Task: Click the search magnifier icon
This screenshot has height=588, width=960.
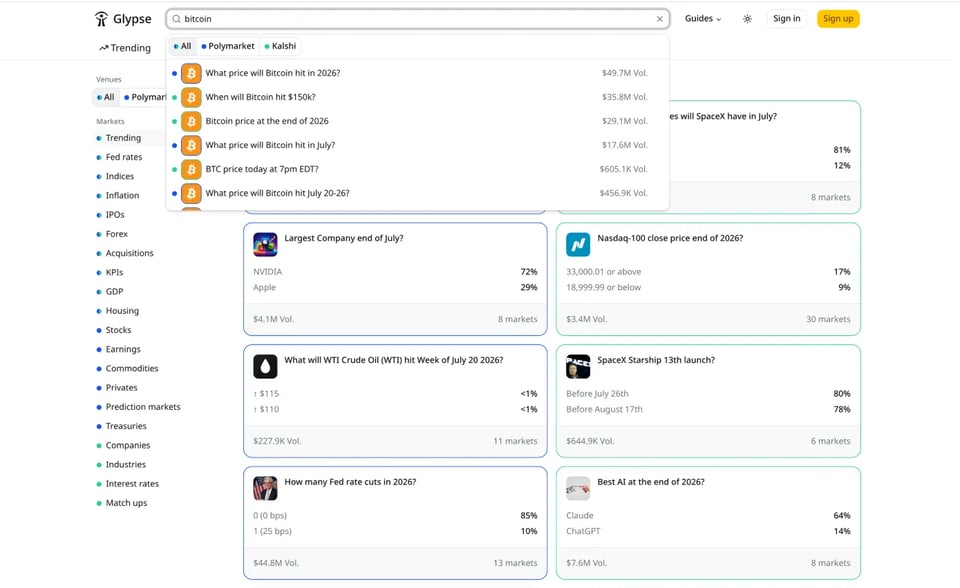Action: [x=176, y=19]
